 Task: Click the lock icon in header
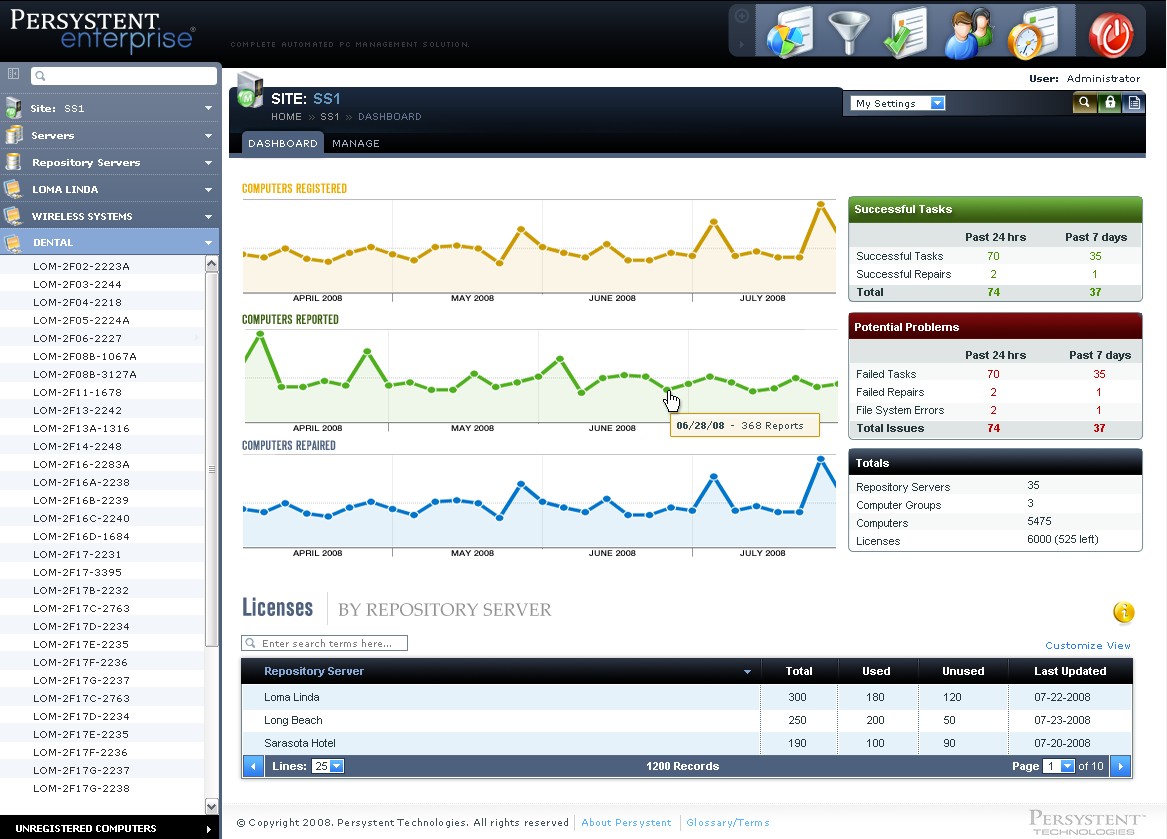[1109, 103]
